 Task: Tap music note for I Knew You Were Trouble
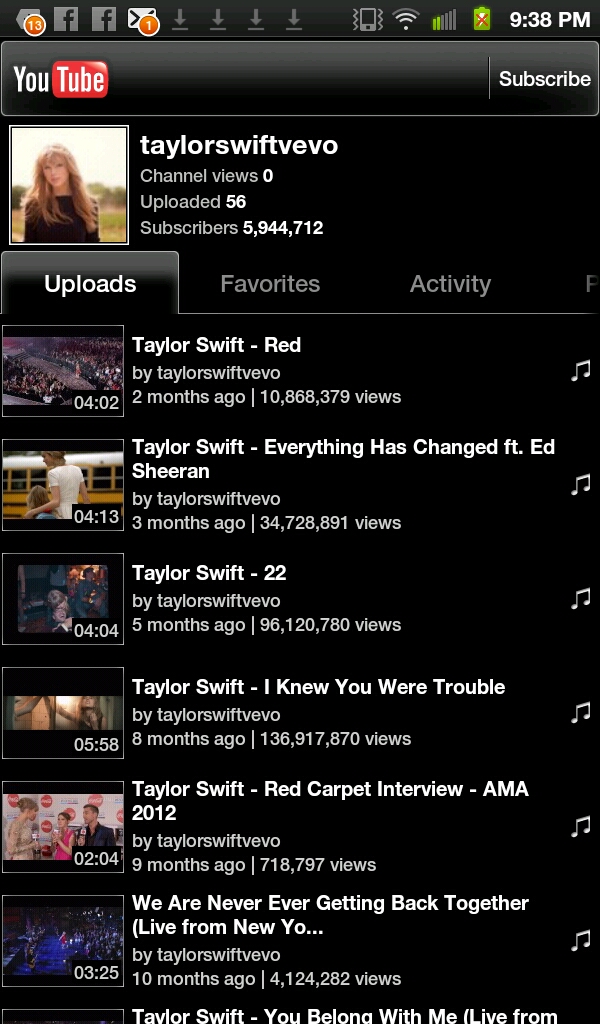pyautogui.click(x=580, y=712)
